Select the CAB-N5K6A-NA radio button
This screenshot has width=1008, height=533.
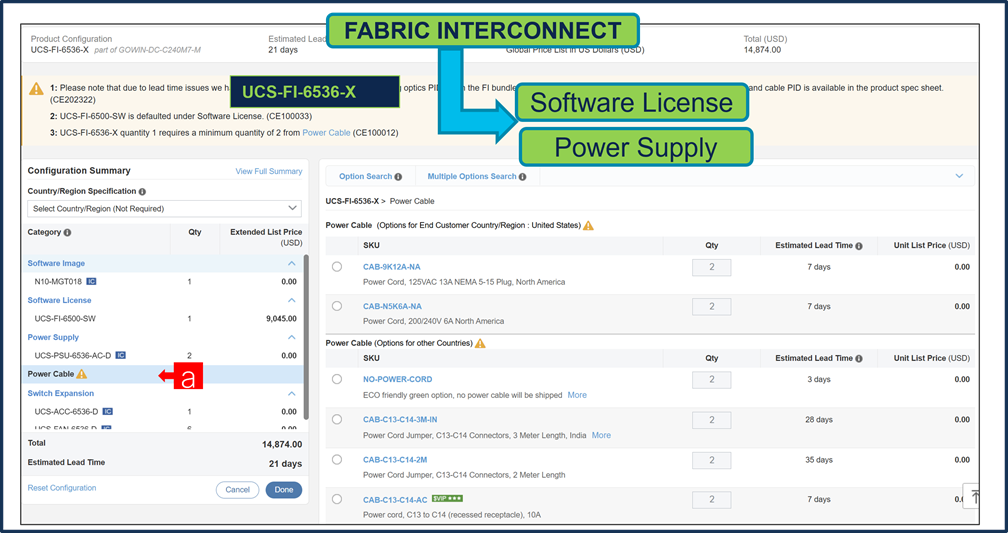point(337,307)
